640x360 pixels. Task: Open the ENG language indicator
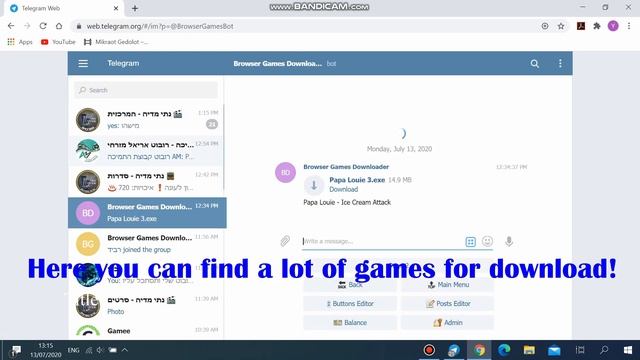pyautogui.click(x=73, y=350)
